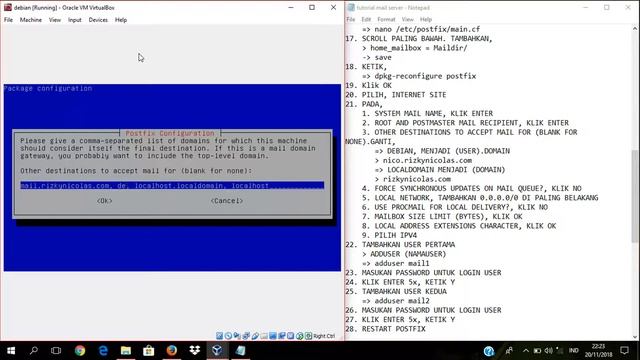Open the VirtualBox Devices menu

[x=98, y=20]
